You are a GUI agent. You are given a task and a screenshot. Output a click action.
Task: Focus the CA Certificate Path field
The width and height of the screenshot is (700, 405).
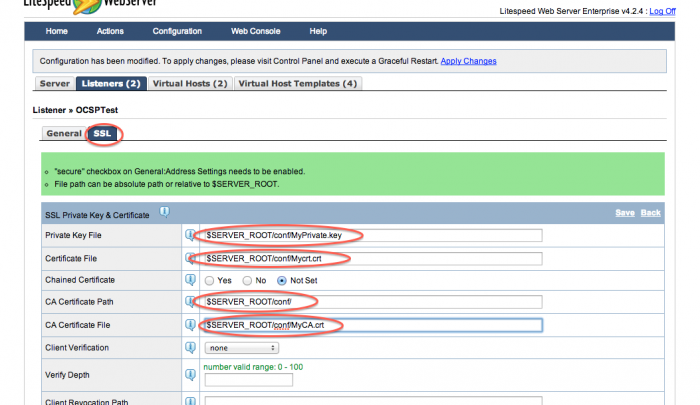pos(373,302)
